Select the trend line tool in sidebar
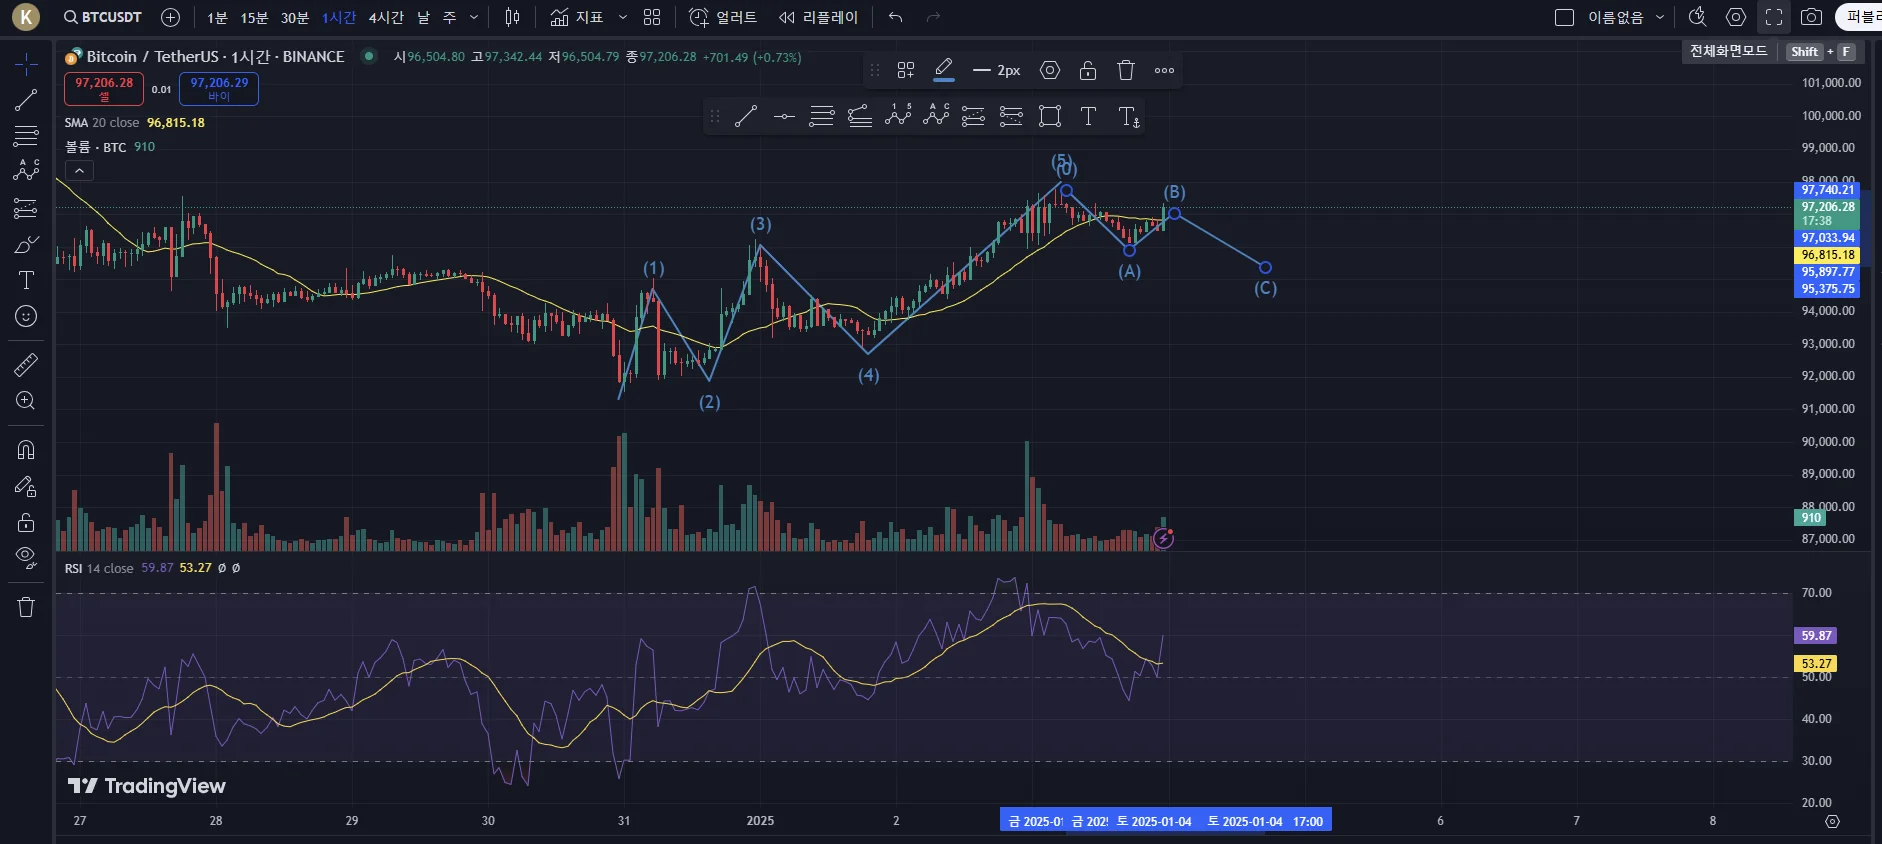 26,100
